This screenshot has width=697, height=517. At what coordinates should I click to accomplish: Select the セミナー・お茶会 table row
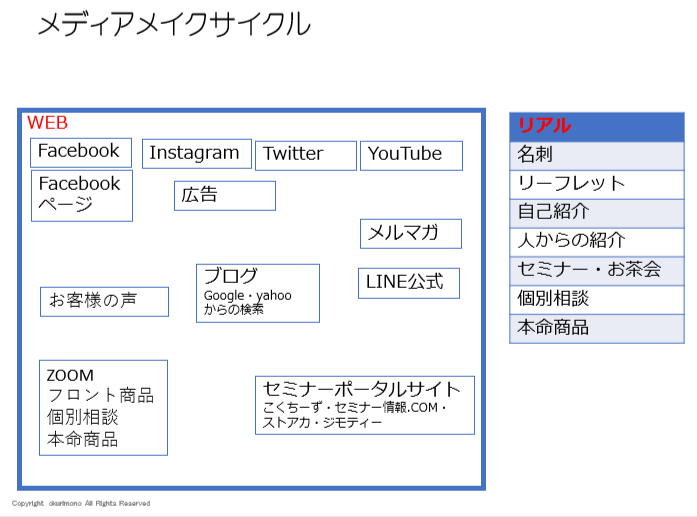(x=596, y=270)
